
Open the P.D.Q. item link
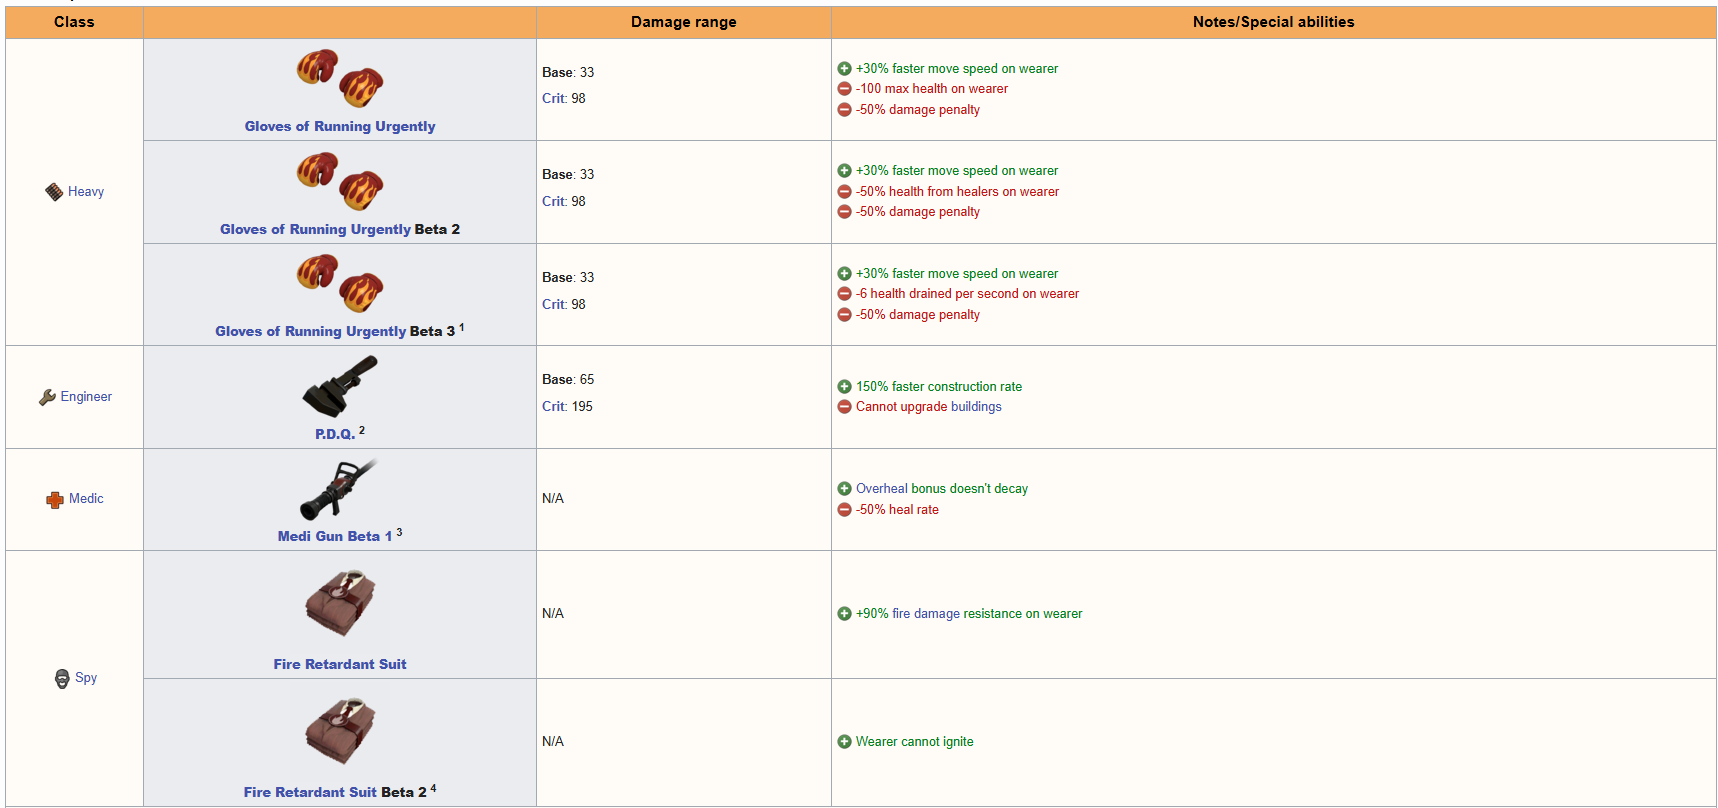click(335, 435)
